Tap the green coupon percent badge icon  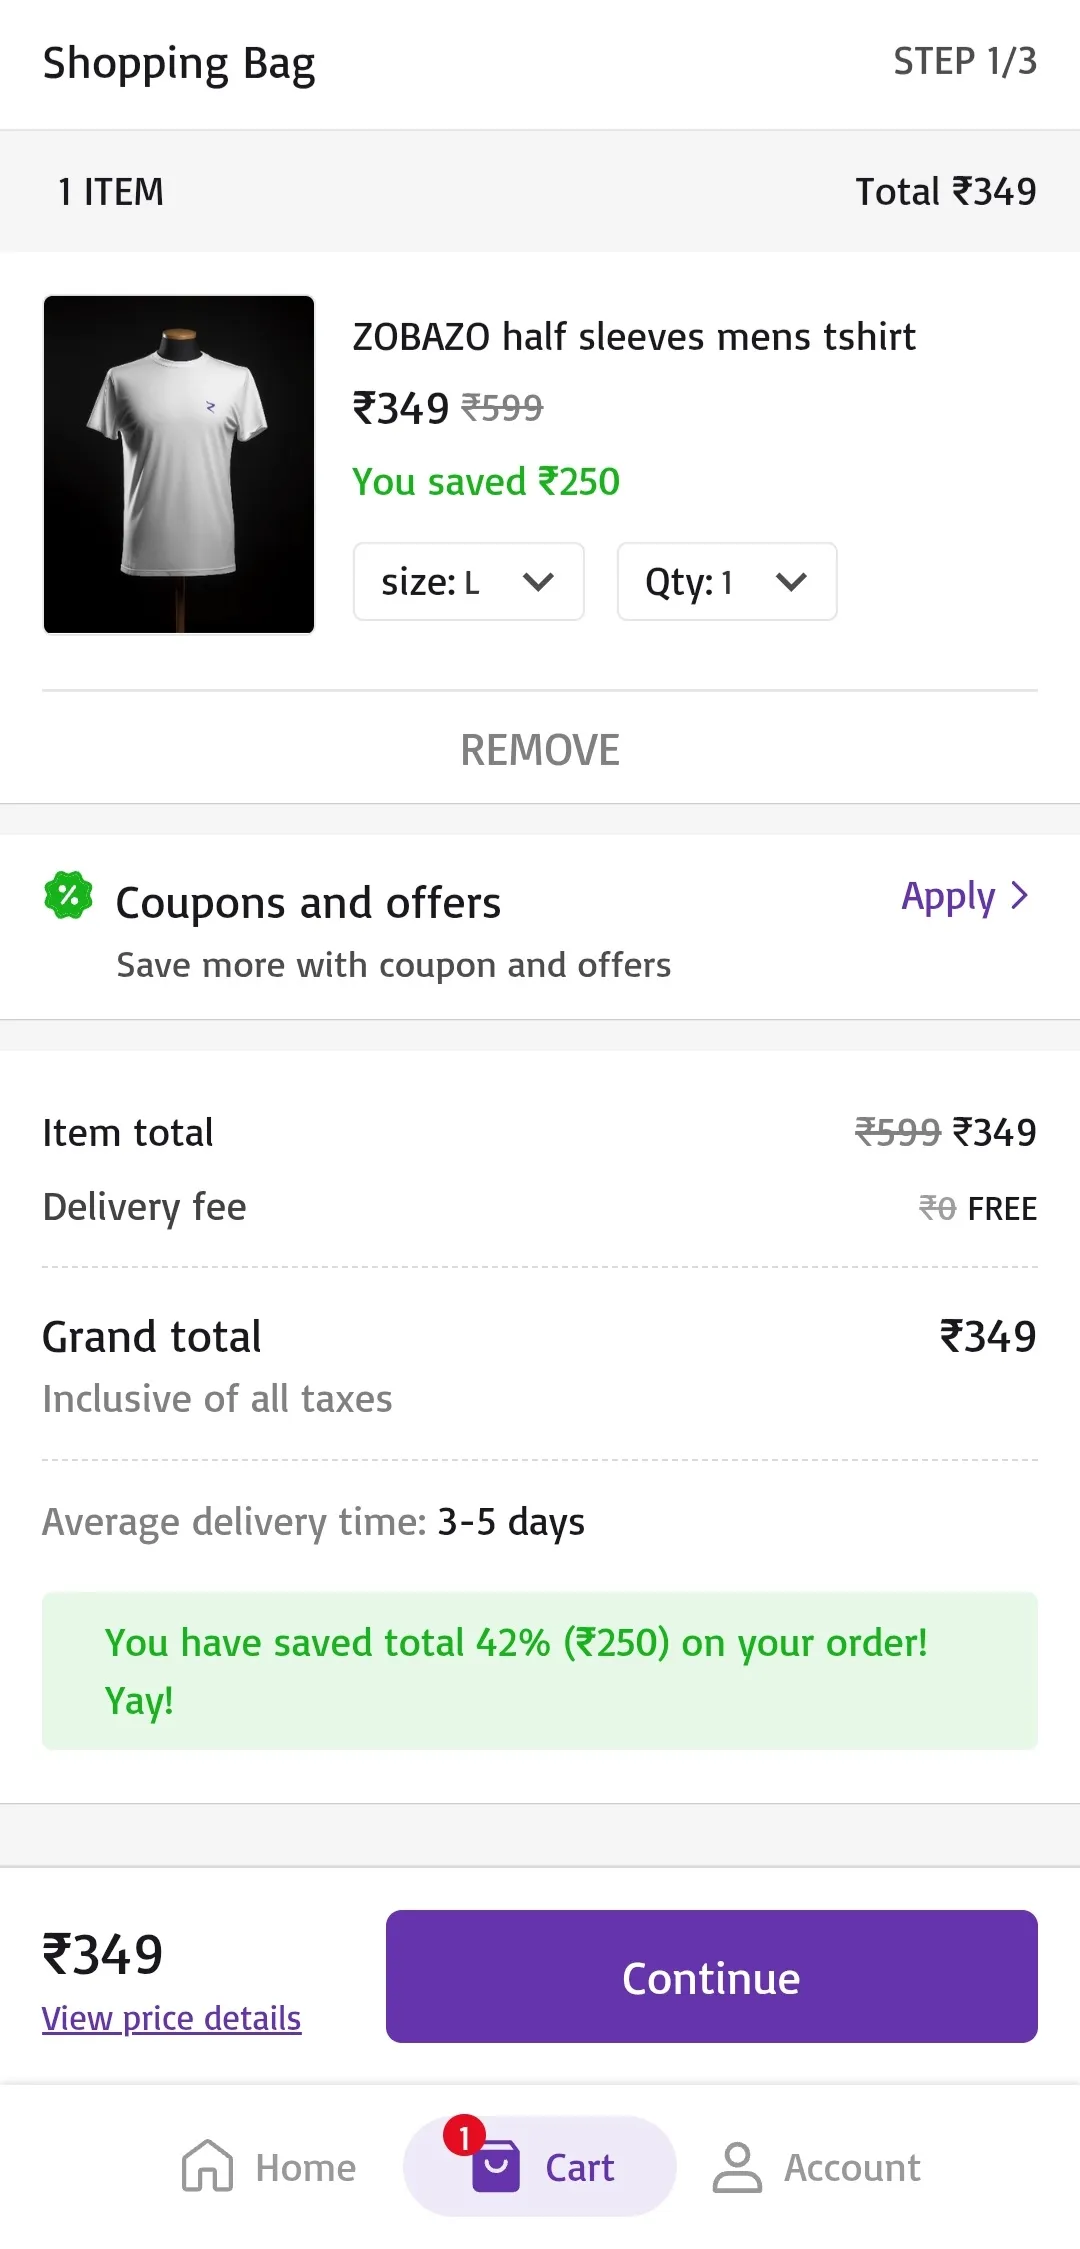point(68,895)
